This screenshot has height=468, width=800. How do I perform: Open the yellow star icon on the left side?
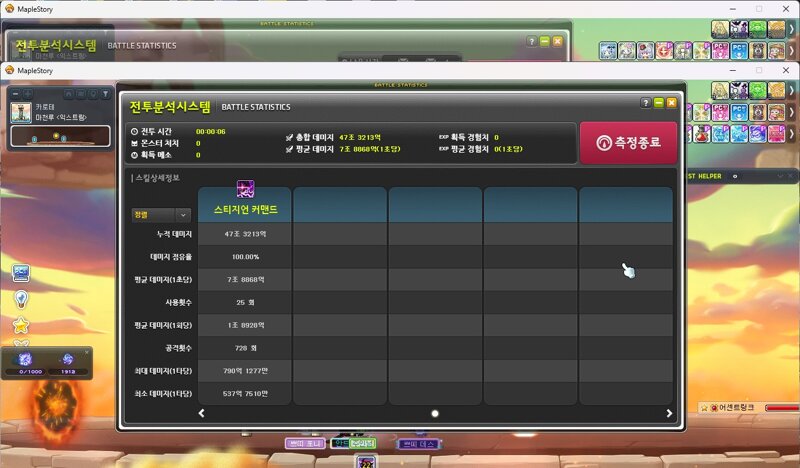[x=21, y=325]
